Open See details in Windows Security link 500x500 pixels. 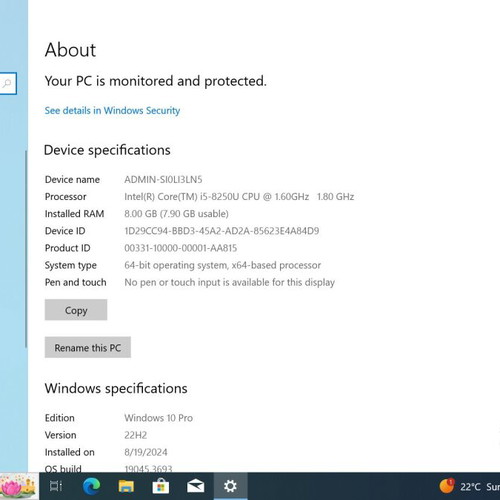point(112,110)
